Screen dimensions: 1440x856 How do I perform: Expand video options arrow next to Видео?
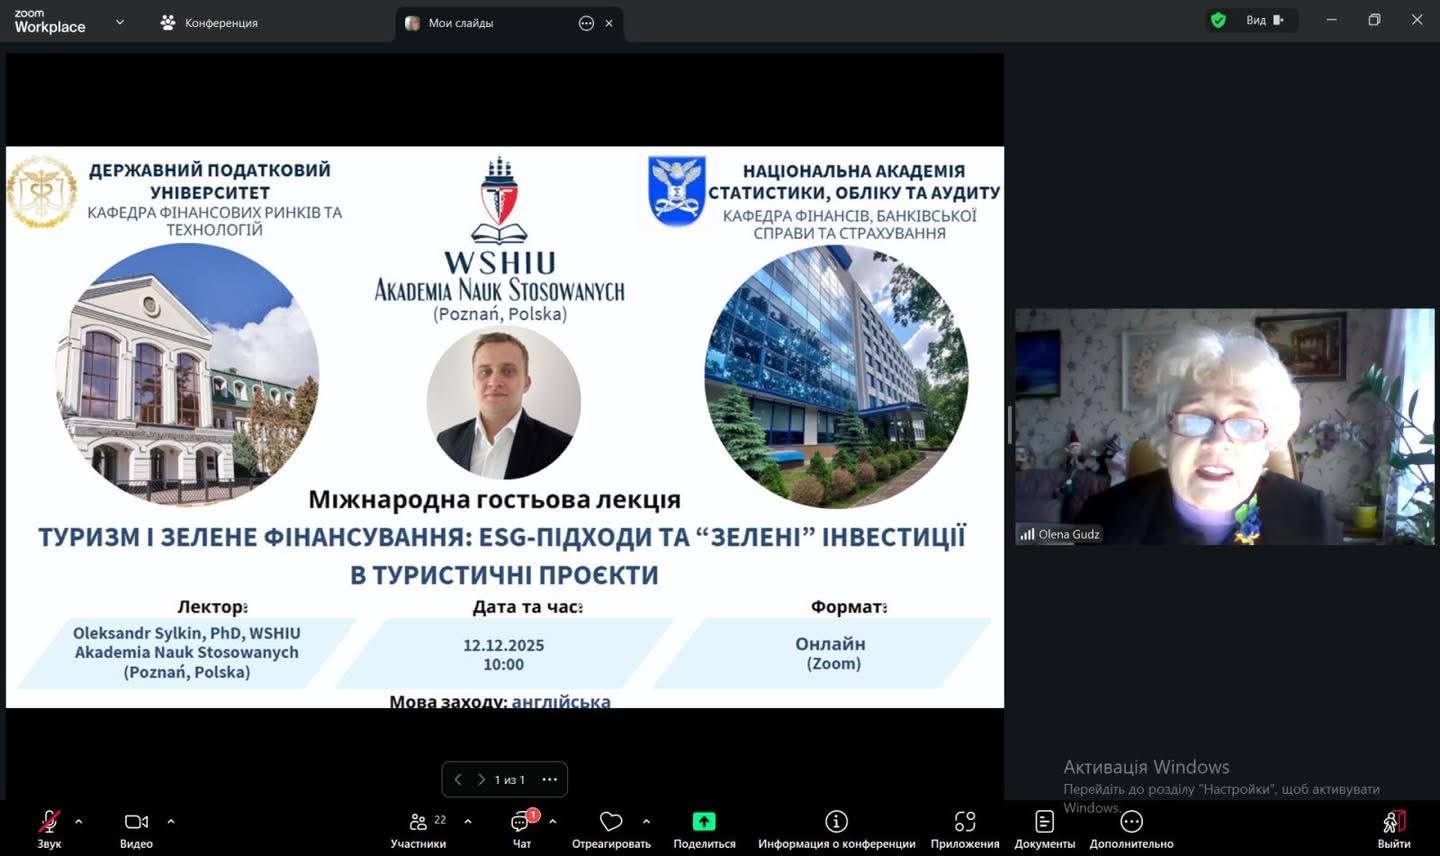[x=171, y=821]
